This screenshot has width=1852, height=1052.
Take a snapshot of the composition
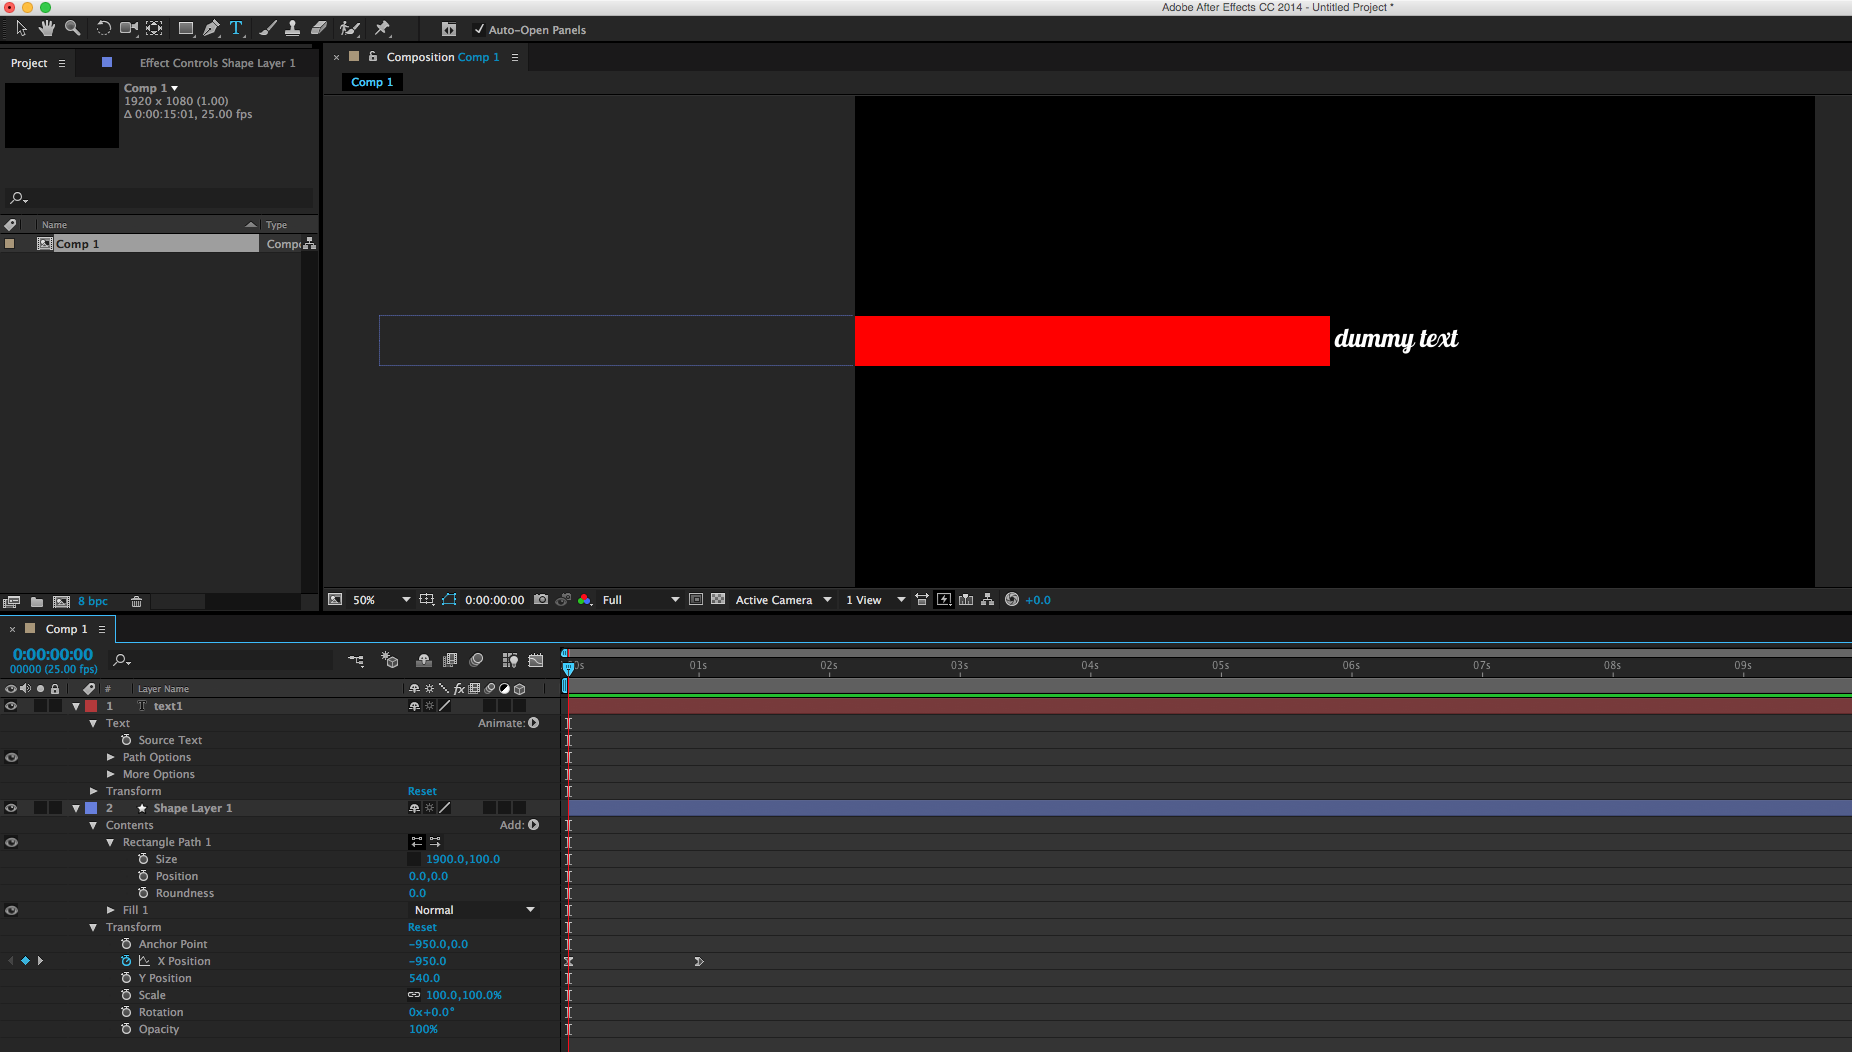[540, 599]
